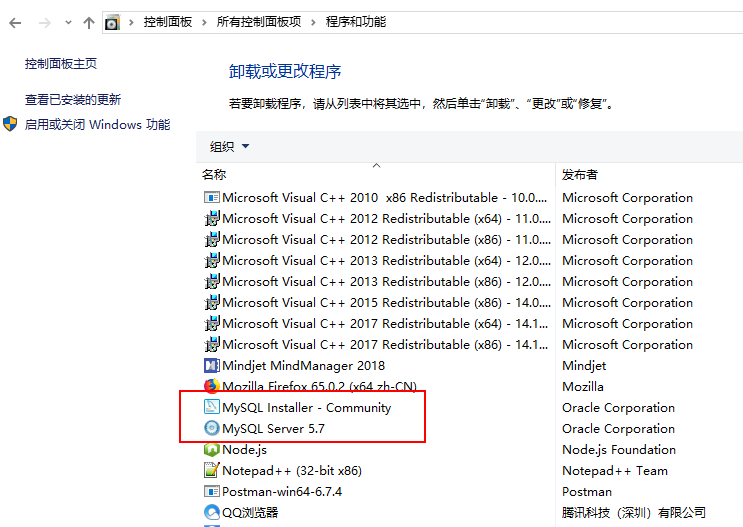Open 控制面板 breadcrumb
This screenshot has height=527, width=743.
[168, 22]
